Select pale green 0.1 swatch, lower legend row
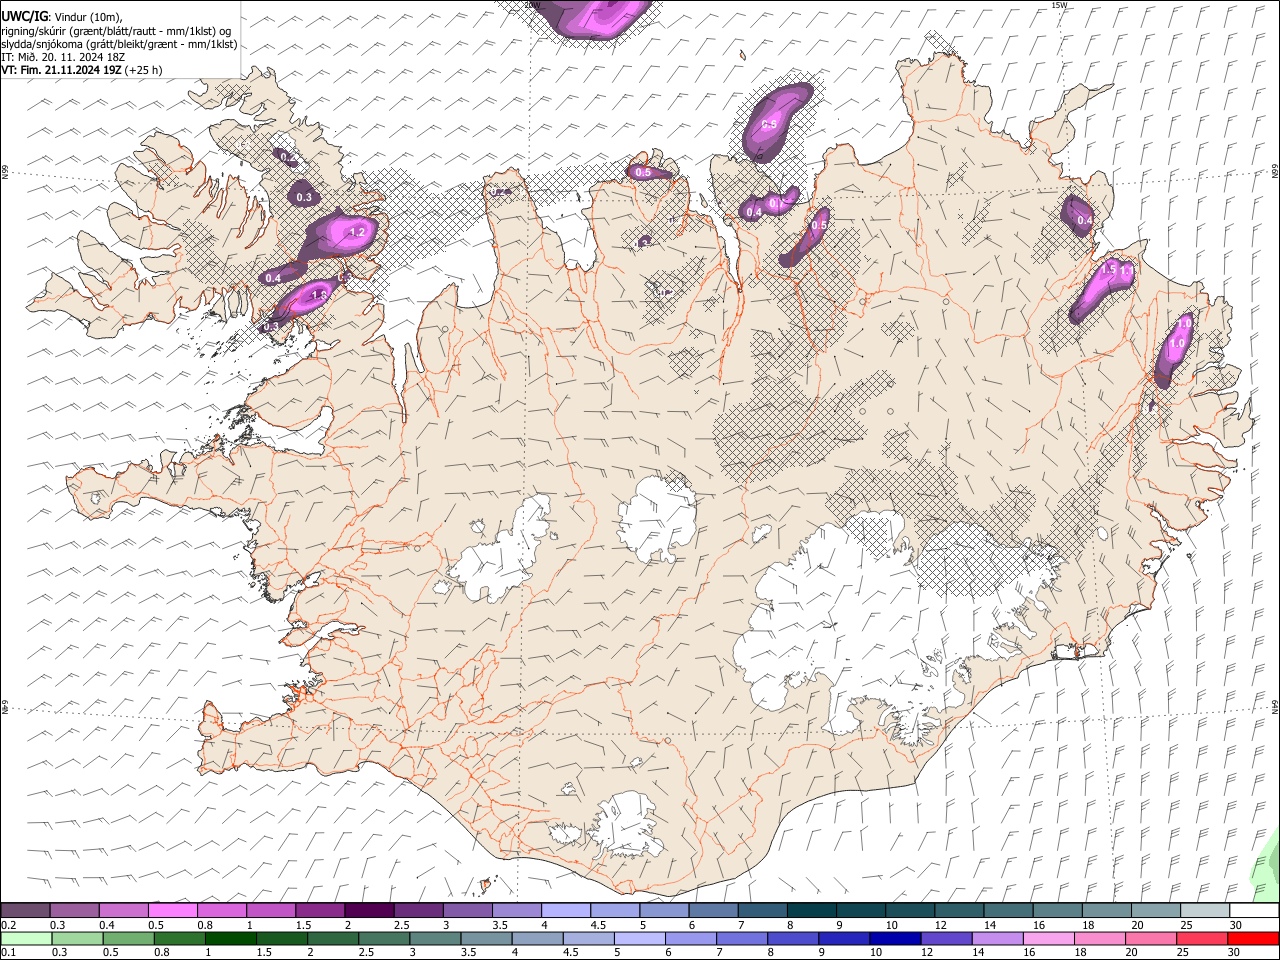The image size is (1280, 960). pos(26,938)
